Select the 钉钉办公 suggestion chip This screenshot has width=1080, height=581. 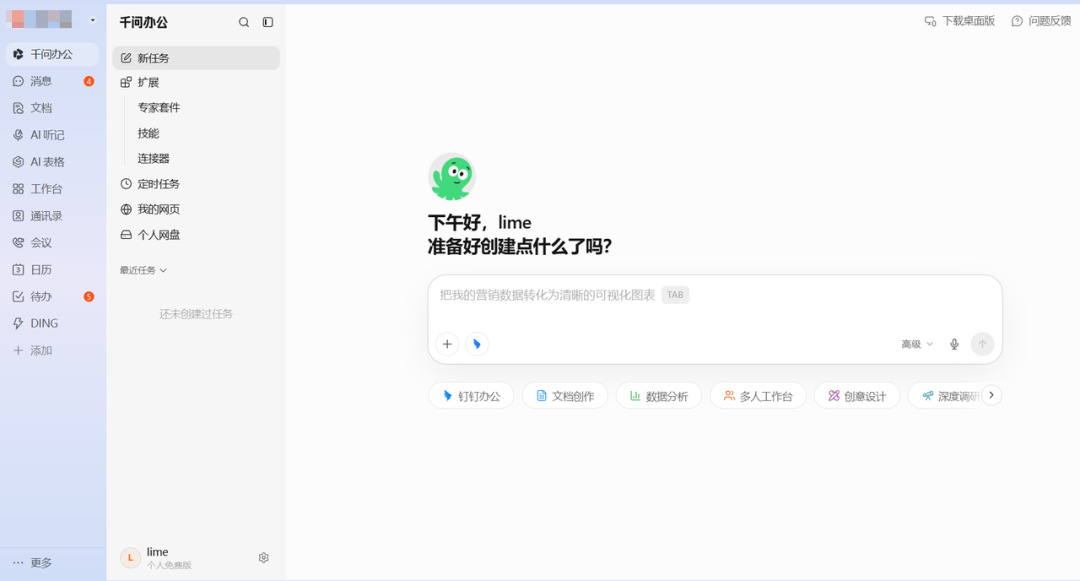coord(471,396)
